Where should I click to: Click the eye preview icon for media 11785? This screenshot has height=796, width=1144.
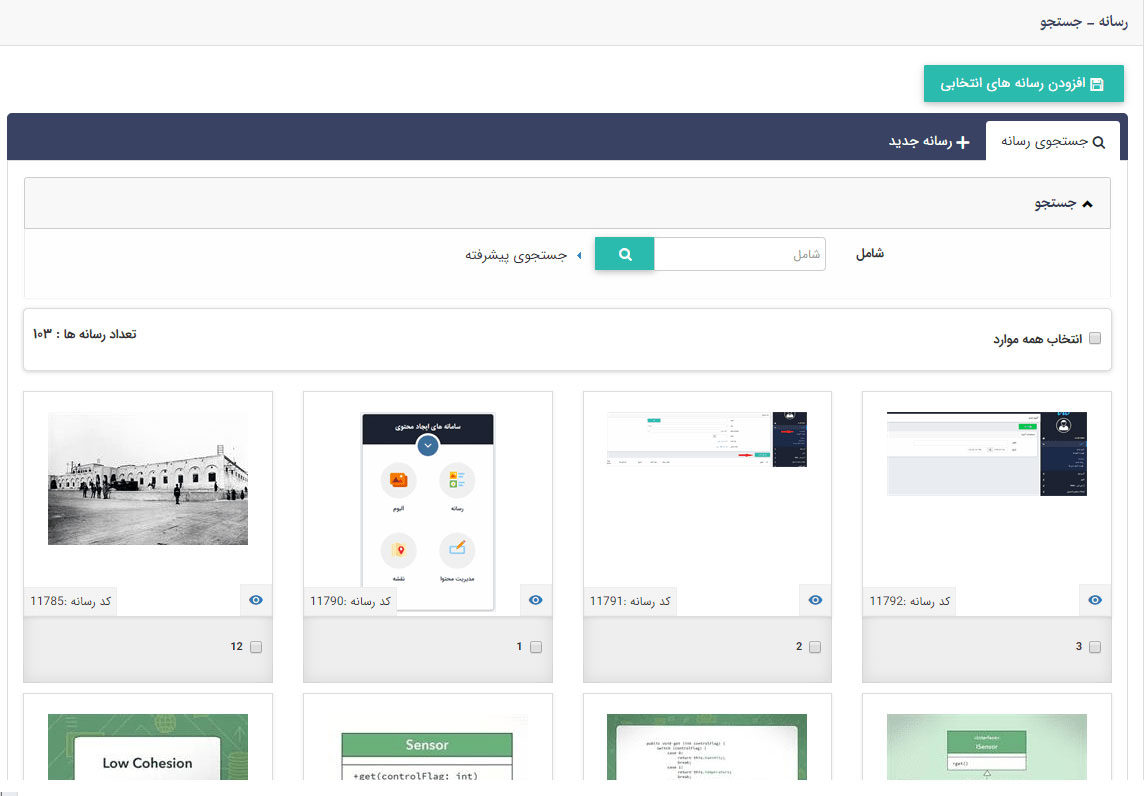point(255,600)
